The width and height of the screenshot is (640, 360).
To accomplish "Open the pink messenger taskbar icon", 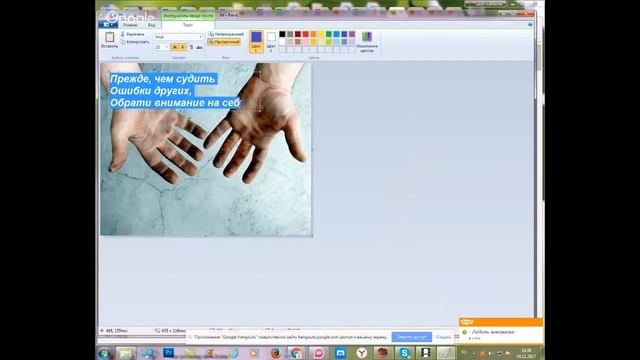I will coord(318,353).
